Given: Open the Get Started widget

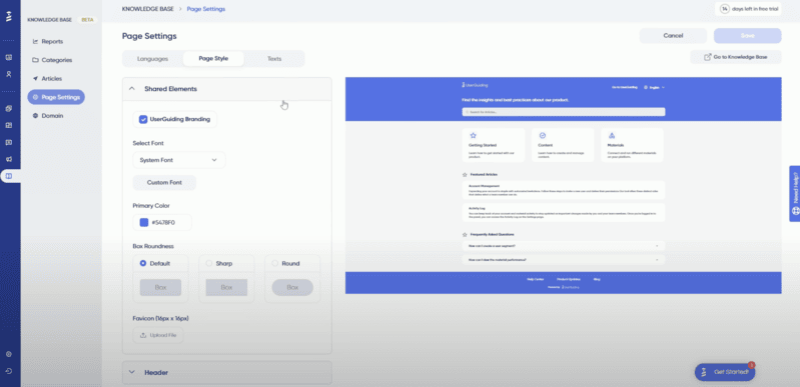Looking at the screenshot, I should point(724,372).
